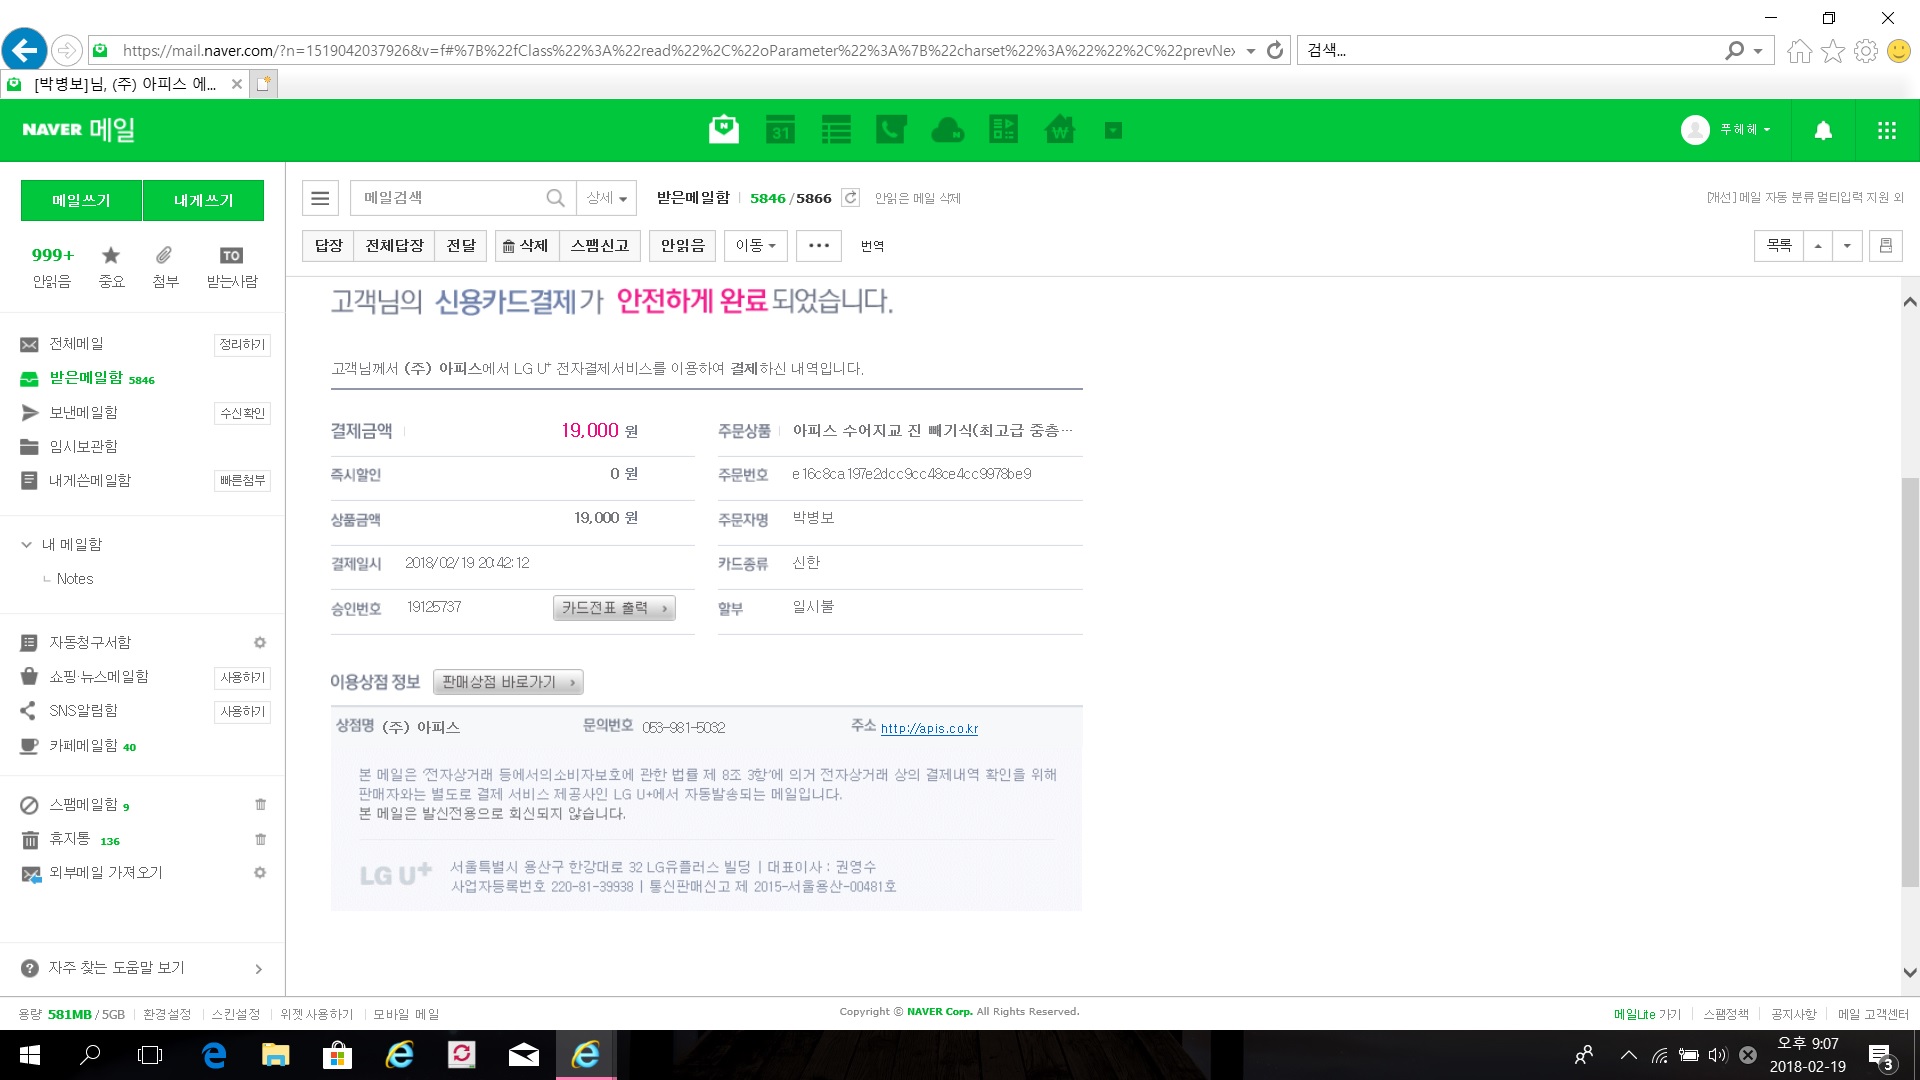Open the Naver Memo list icon
This screenshot has height=1080, width=1920.
pos(836,130)
